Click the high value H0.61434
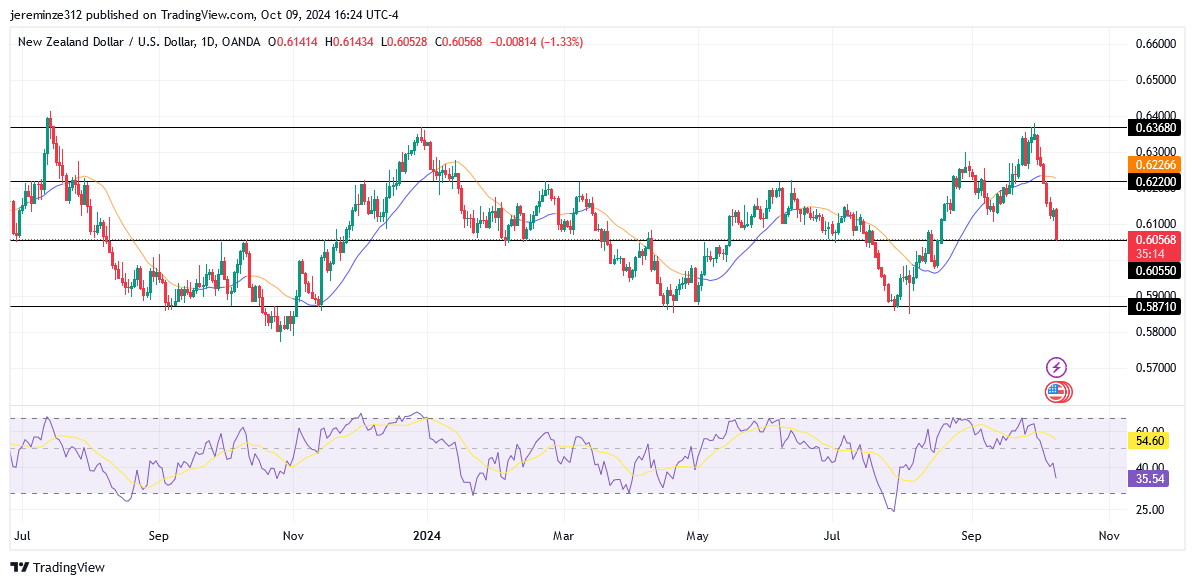The height and width of the screenshot is (585, 1195). 349,43
